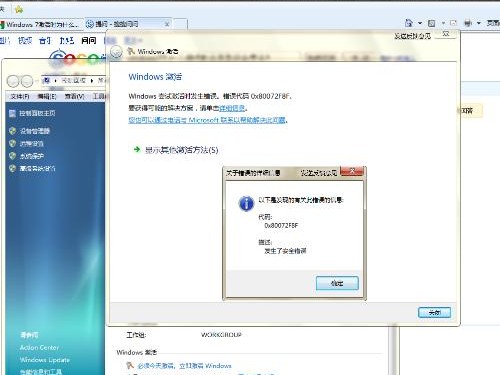Open Device Manager shield item in the sidebar
The image size is (500, 375).
tap(34, 131)
